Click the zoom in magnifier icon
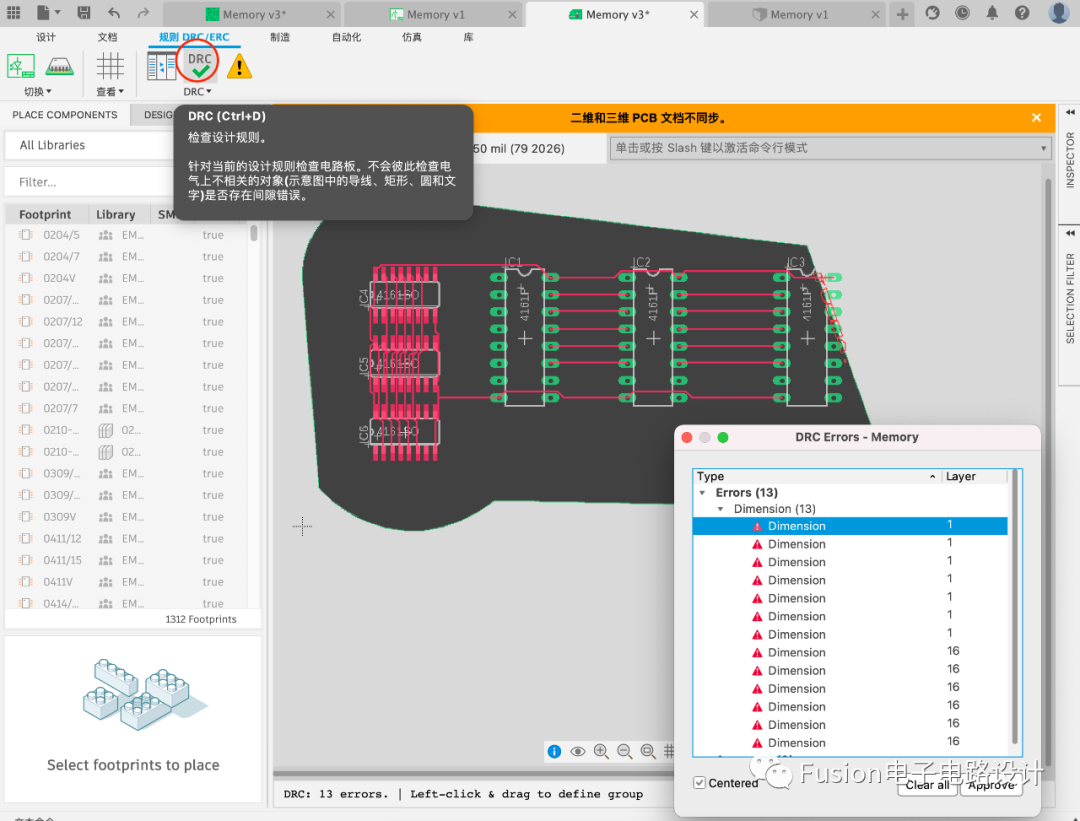The height and width of the screenshot is (821, 1080). [601, 751]
